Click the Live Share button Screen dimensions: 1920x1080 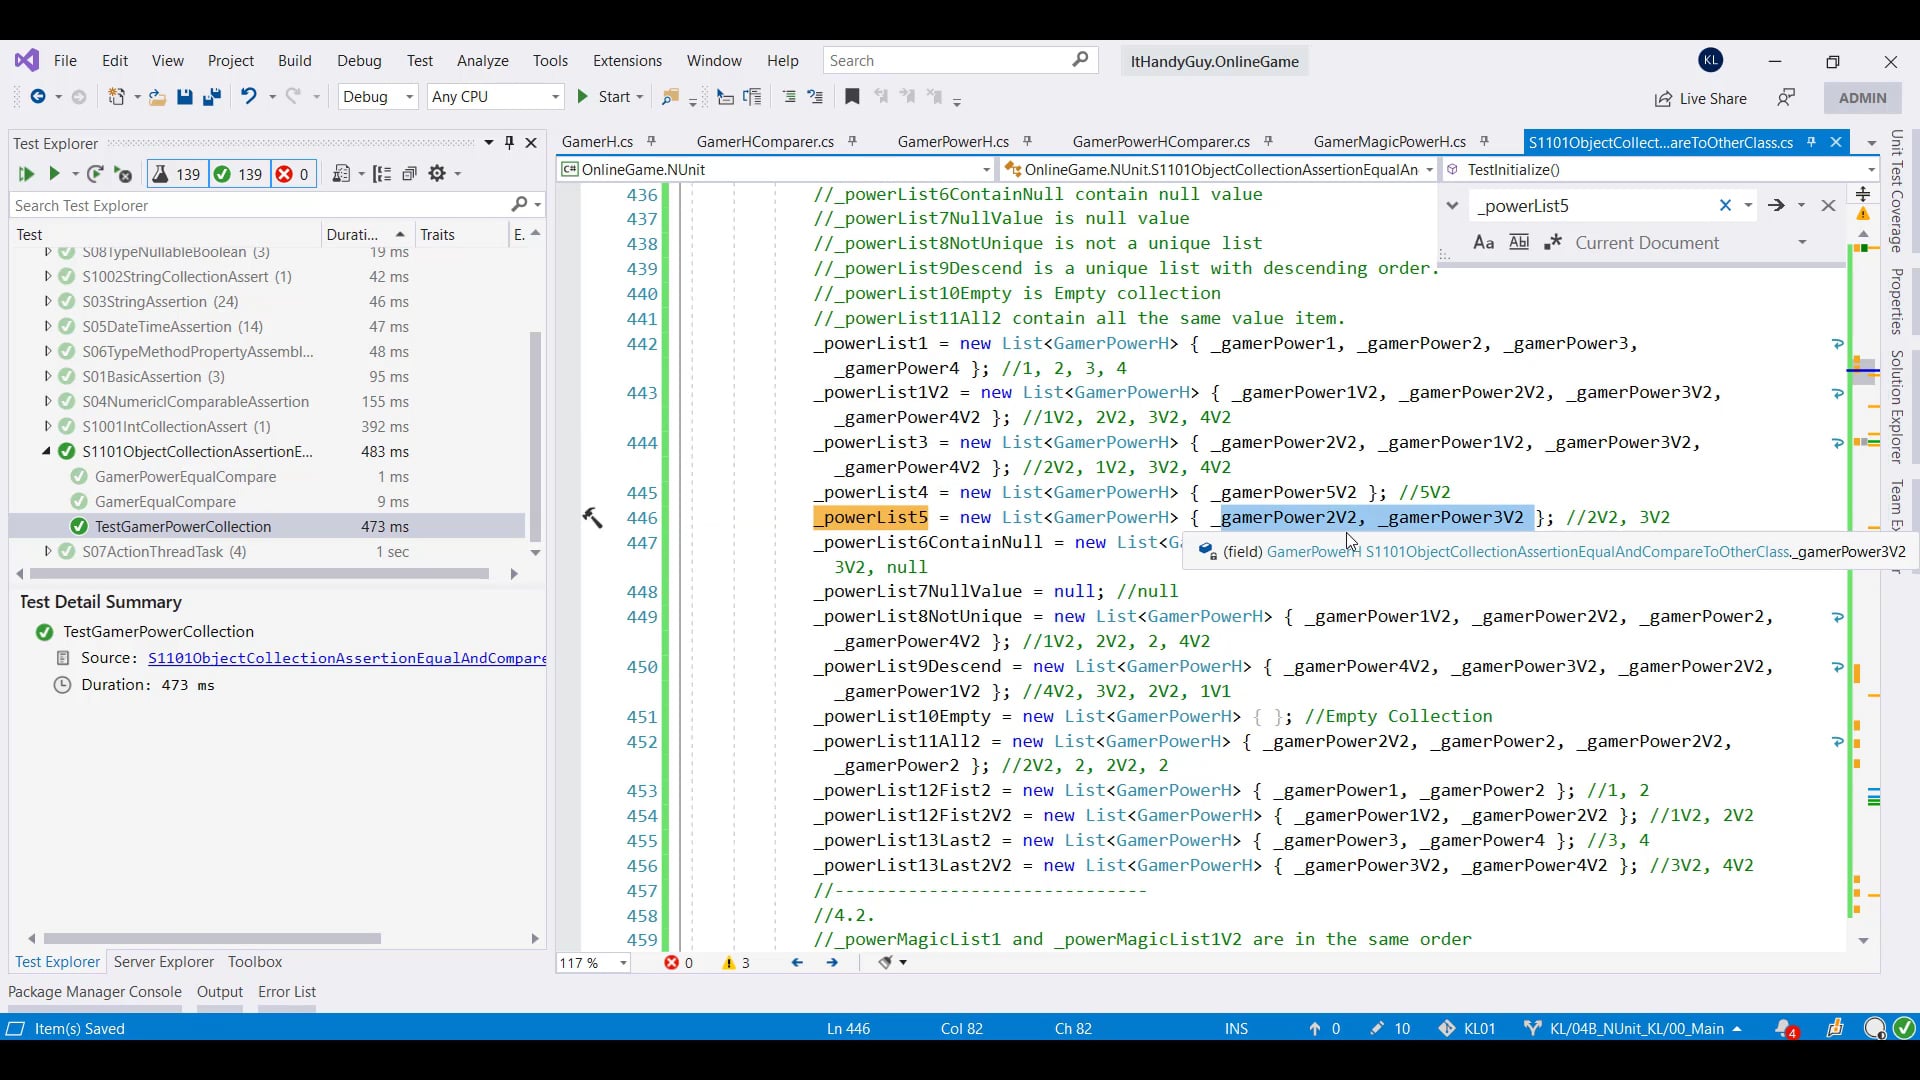point(1701,98)
